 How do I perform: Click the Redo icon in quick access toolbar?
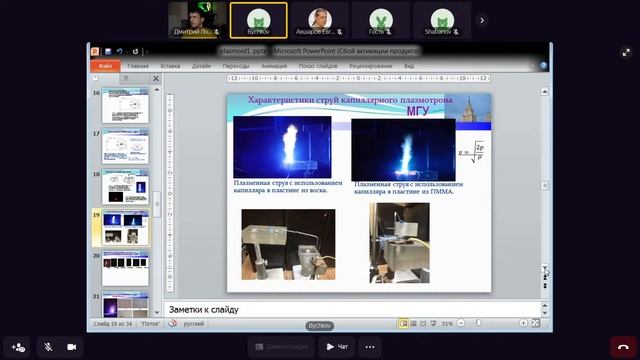click(135, 51)
